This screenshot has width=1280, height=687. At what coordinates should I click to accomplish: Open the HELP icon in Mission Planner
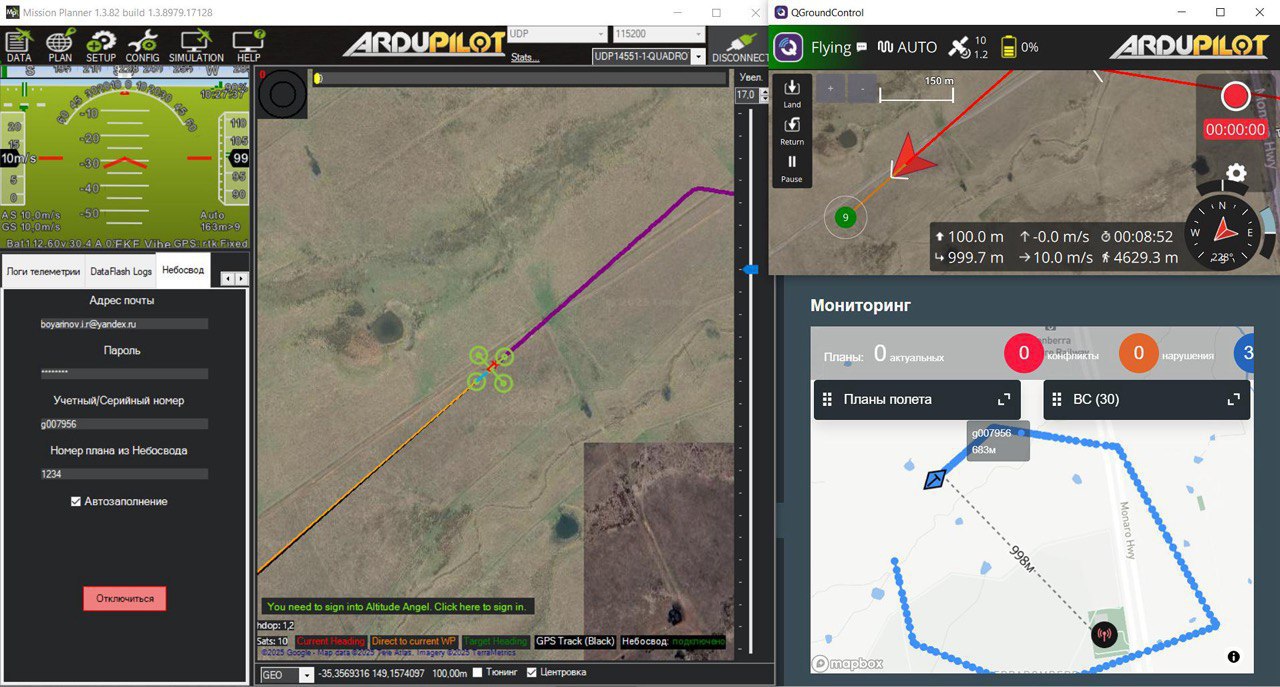click(248, 46)
